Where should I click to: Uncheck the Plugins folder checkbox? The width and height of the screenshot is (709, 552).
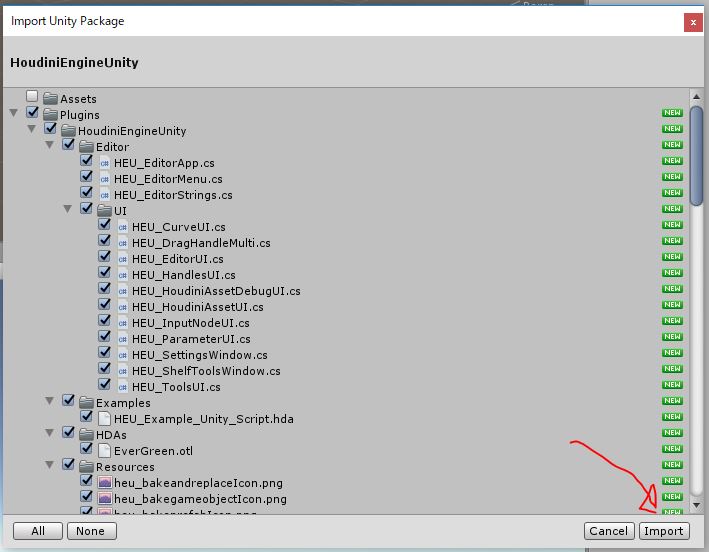tap(32, 112)
